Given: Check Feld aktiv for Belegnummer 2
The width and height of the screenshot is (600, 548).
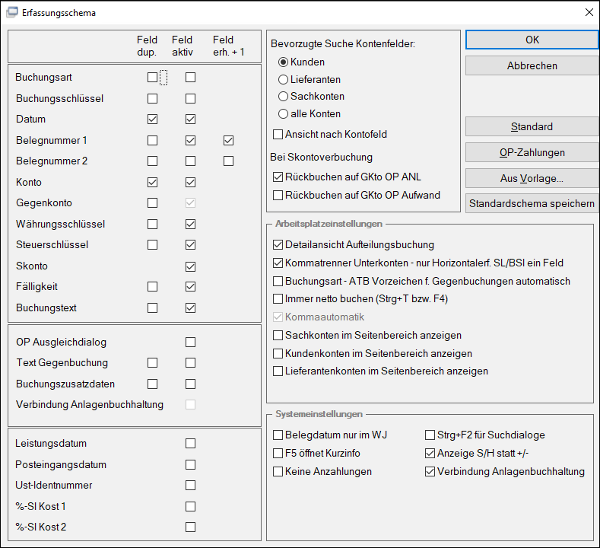Looking at the screenshot, I should [x=191, y=161].
